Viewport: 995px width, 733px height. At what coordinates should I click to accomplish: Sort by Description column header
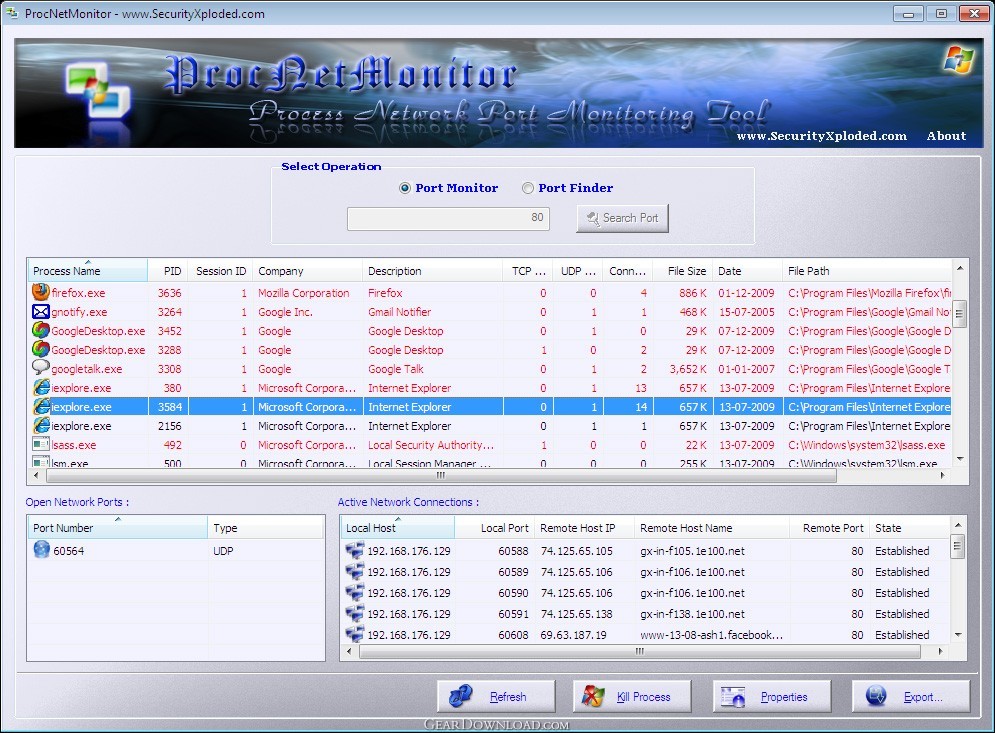(432, 271)
